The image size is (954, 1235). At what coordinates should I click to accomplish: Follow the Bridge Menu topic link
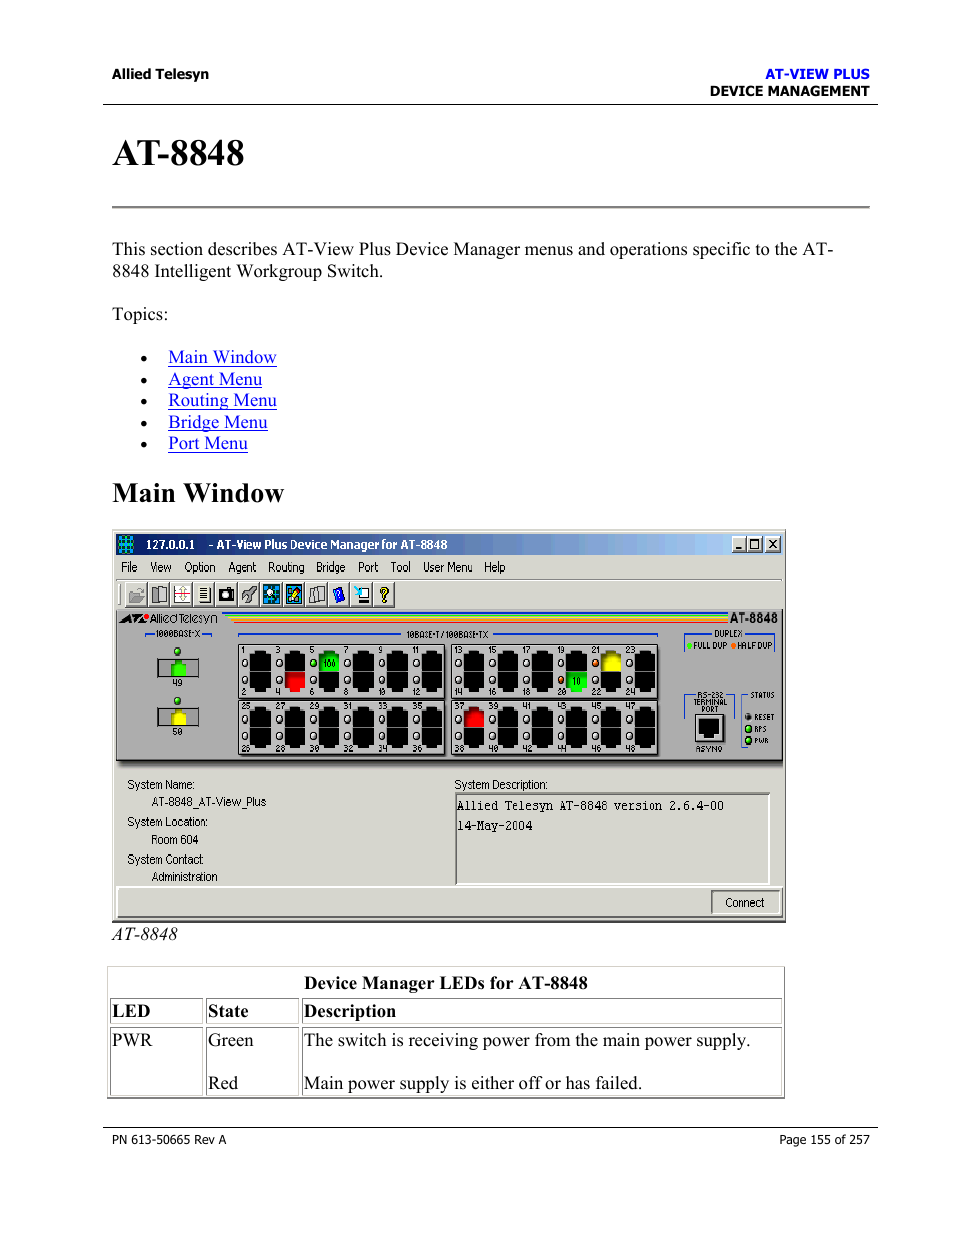tap(218, 422)
